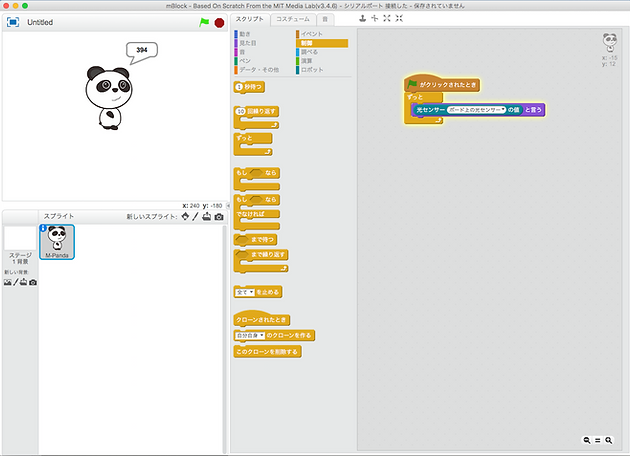Reset script area zoom with equals icon
Image resolution: width=630 pixels, height=456 pixels.
pyautogui.click(x=598, y=440)
